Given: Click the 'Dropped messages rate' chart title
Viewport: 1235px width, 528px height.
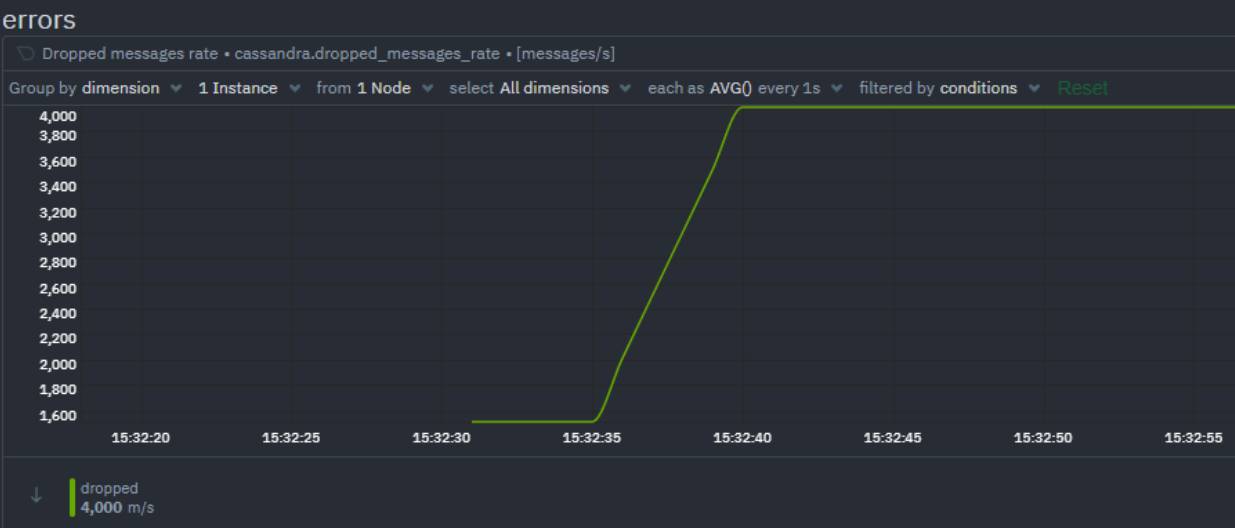Looking at the screenshot, I should (x=130, y=54).
